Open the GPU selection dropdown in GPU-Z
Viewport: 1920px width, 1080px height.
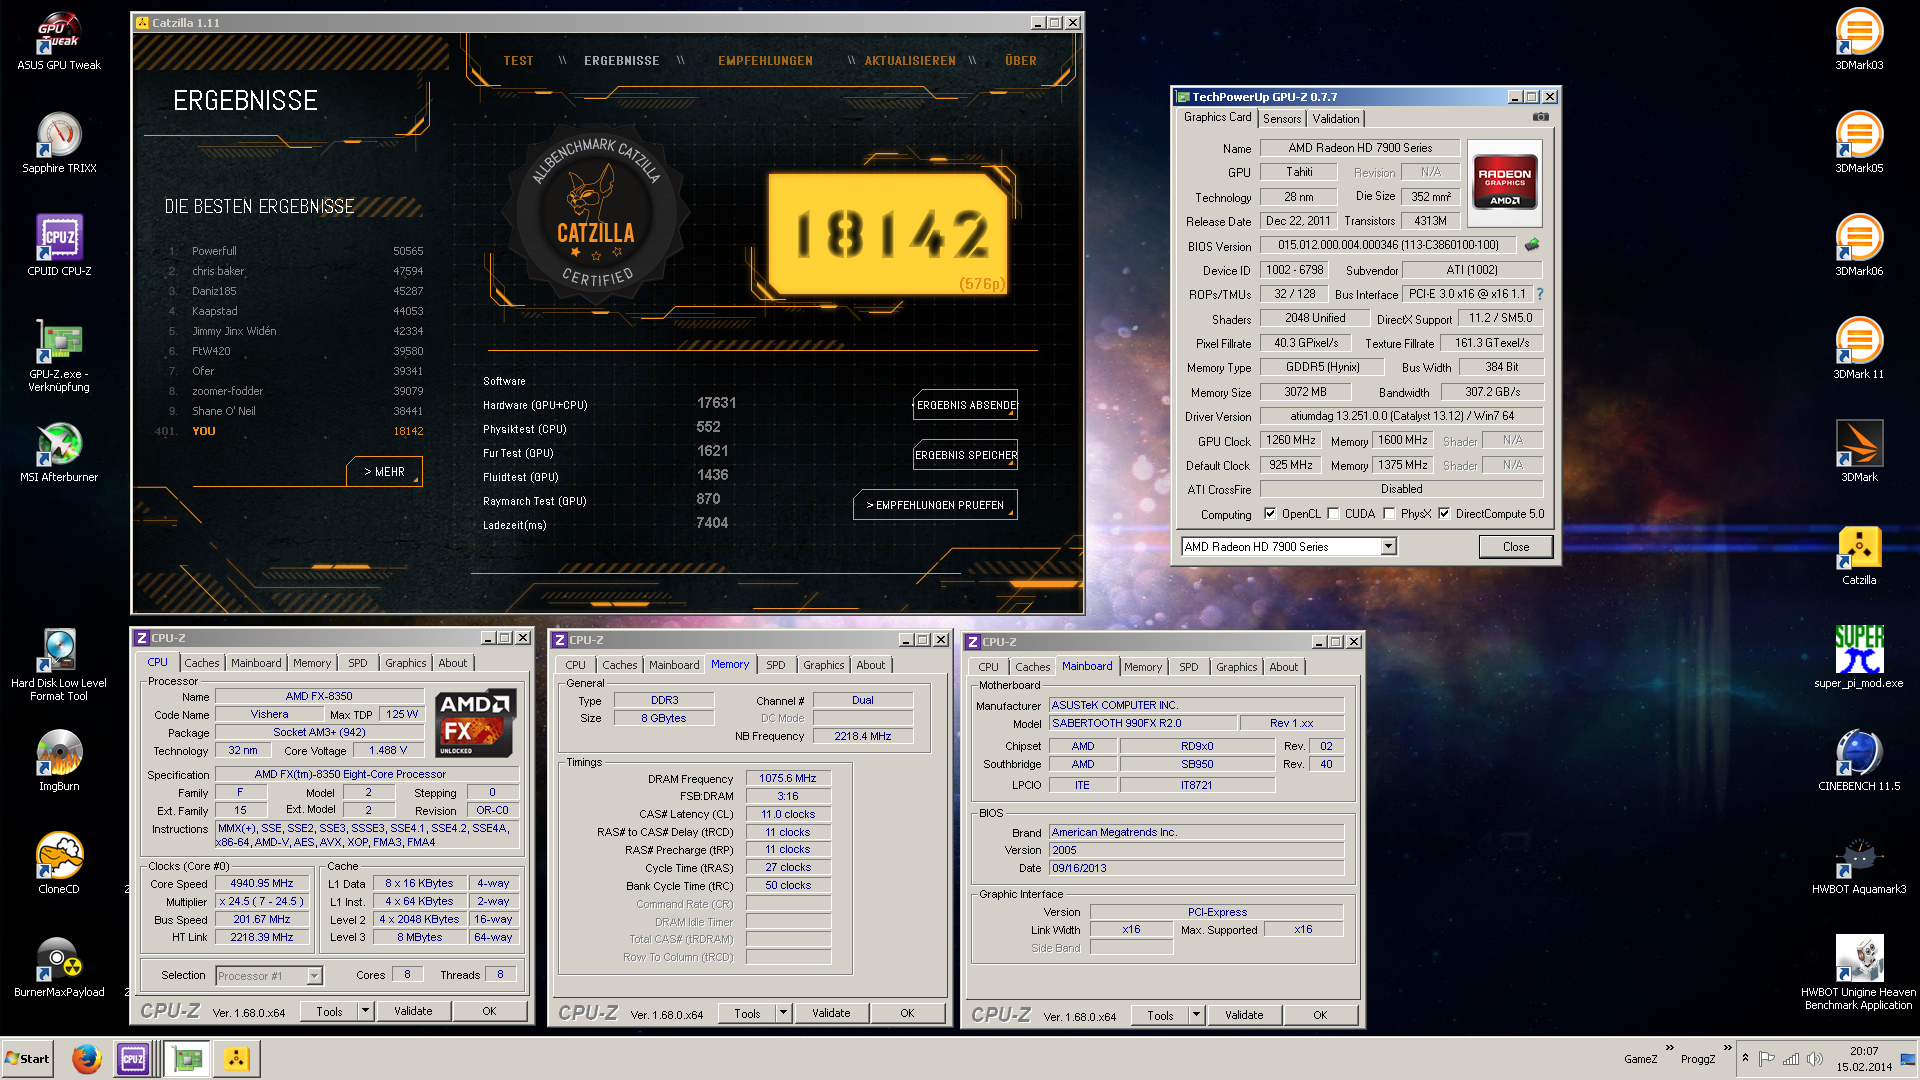pos(1388,547)
